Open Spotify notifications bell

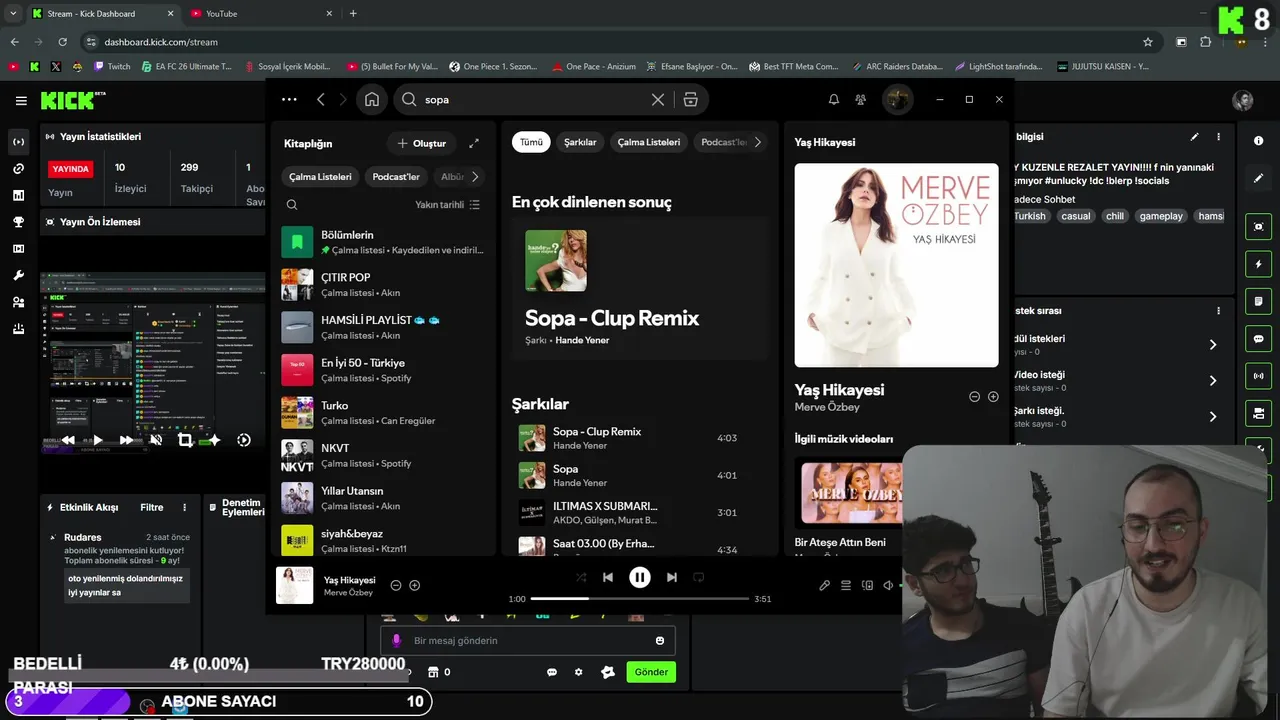[833, 100]
